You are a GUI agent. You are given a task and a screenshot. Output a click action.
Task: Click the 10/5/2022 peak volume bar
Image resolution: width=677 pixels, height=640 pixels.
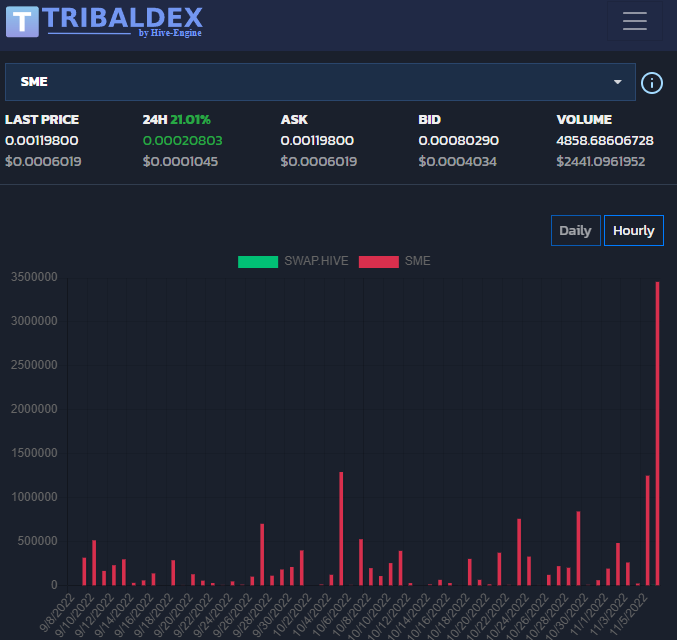click(x=341, y=529)
